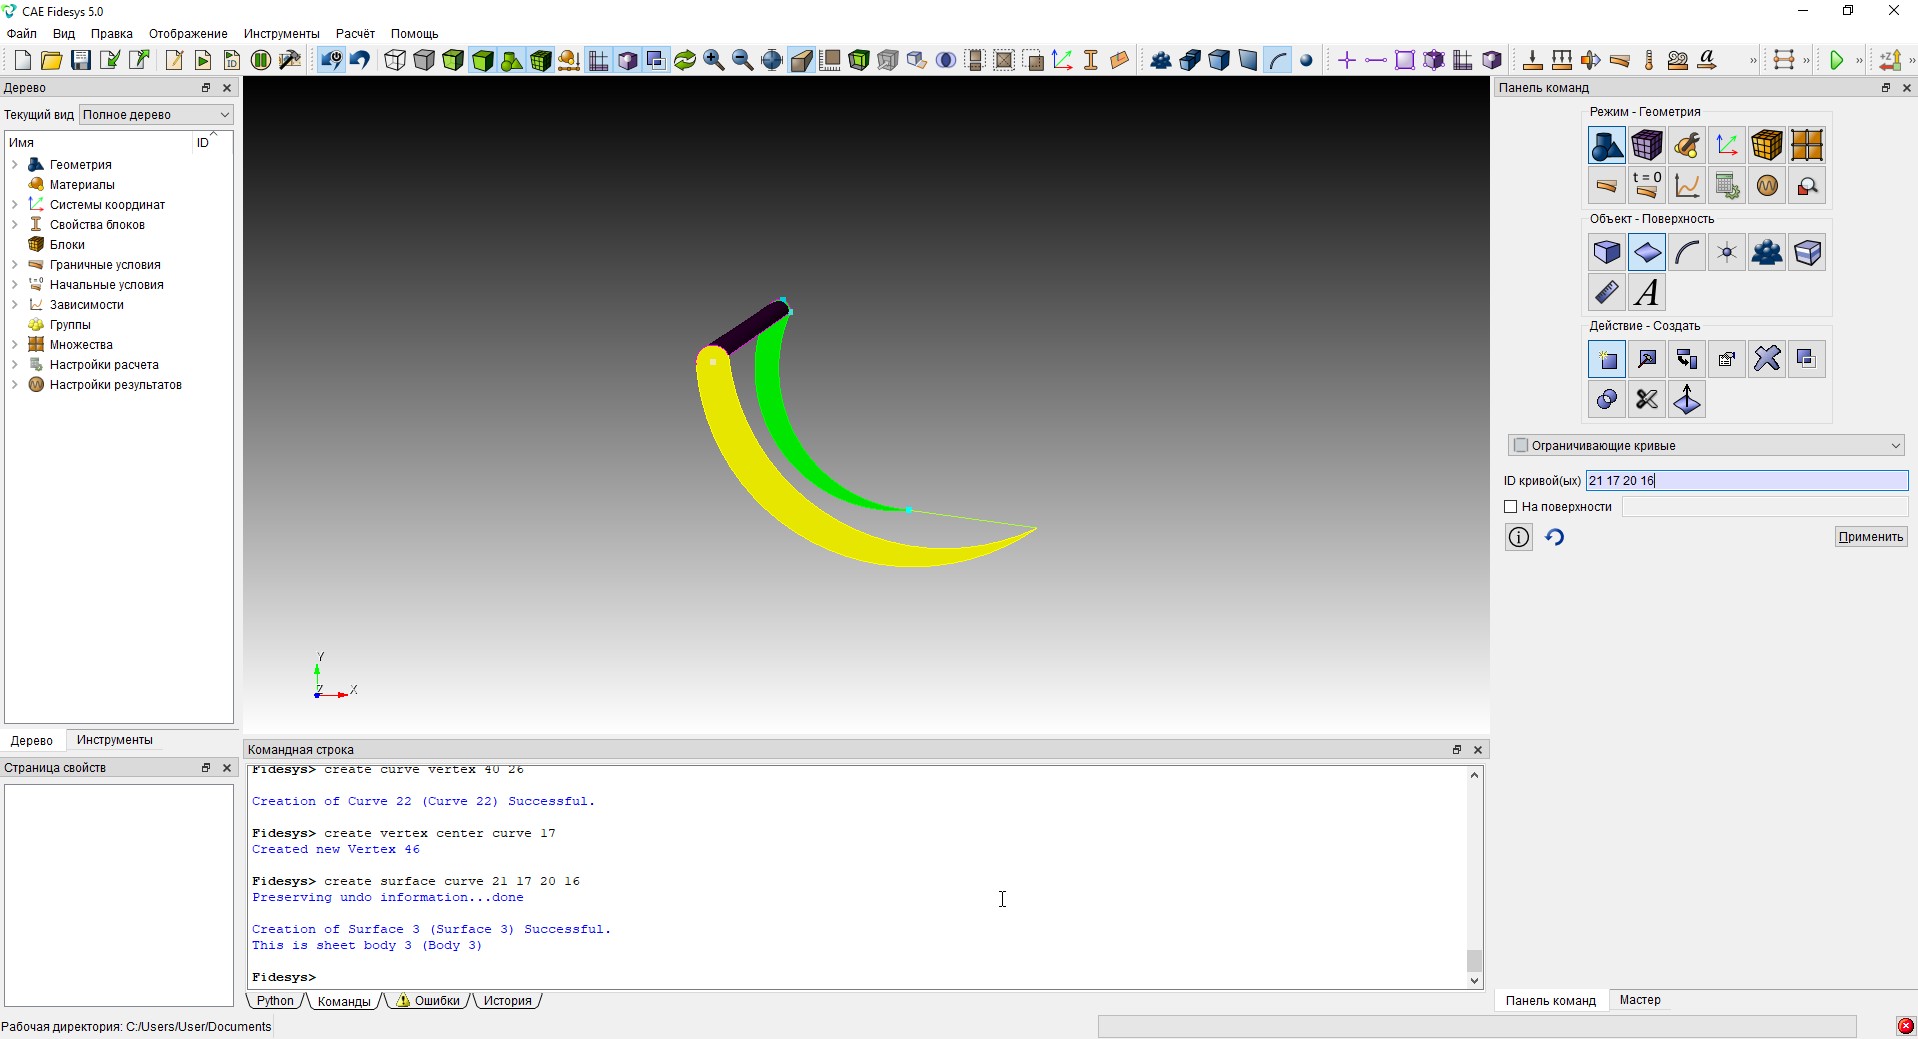This screenshot has height=1039, width=1918.
Task: Click the green play run-calculation icon
Action: tap(1836, 61)
